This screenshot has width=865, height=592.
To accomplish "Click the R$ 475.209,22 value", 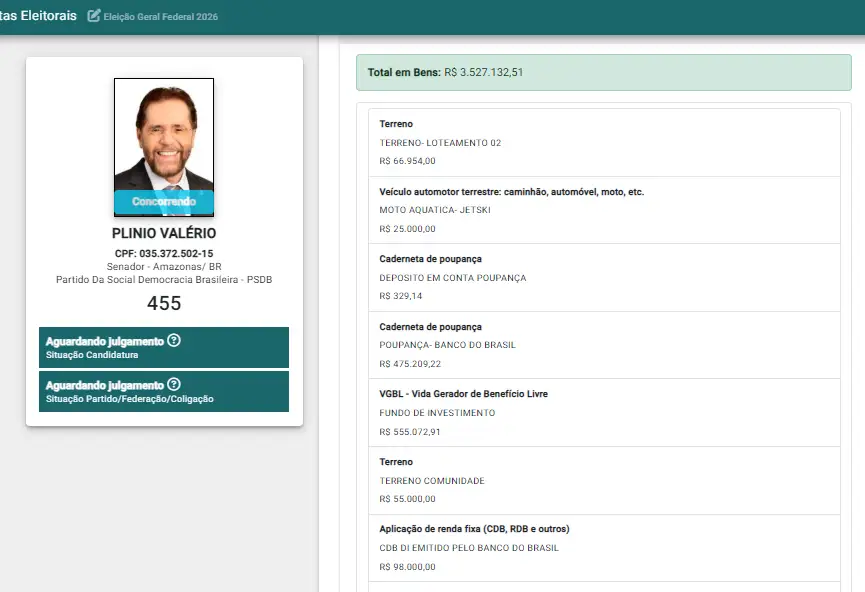I will pyautogui.click(x=410, y=364).
